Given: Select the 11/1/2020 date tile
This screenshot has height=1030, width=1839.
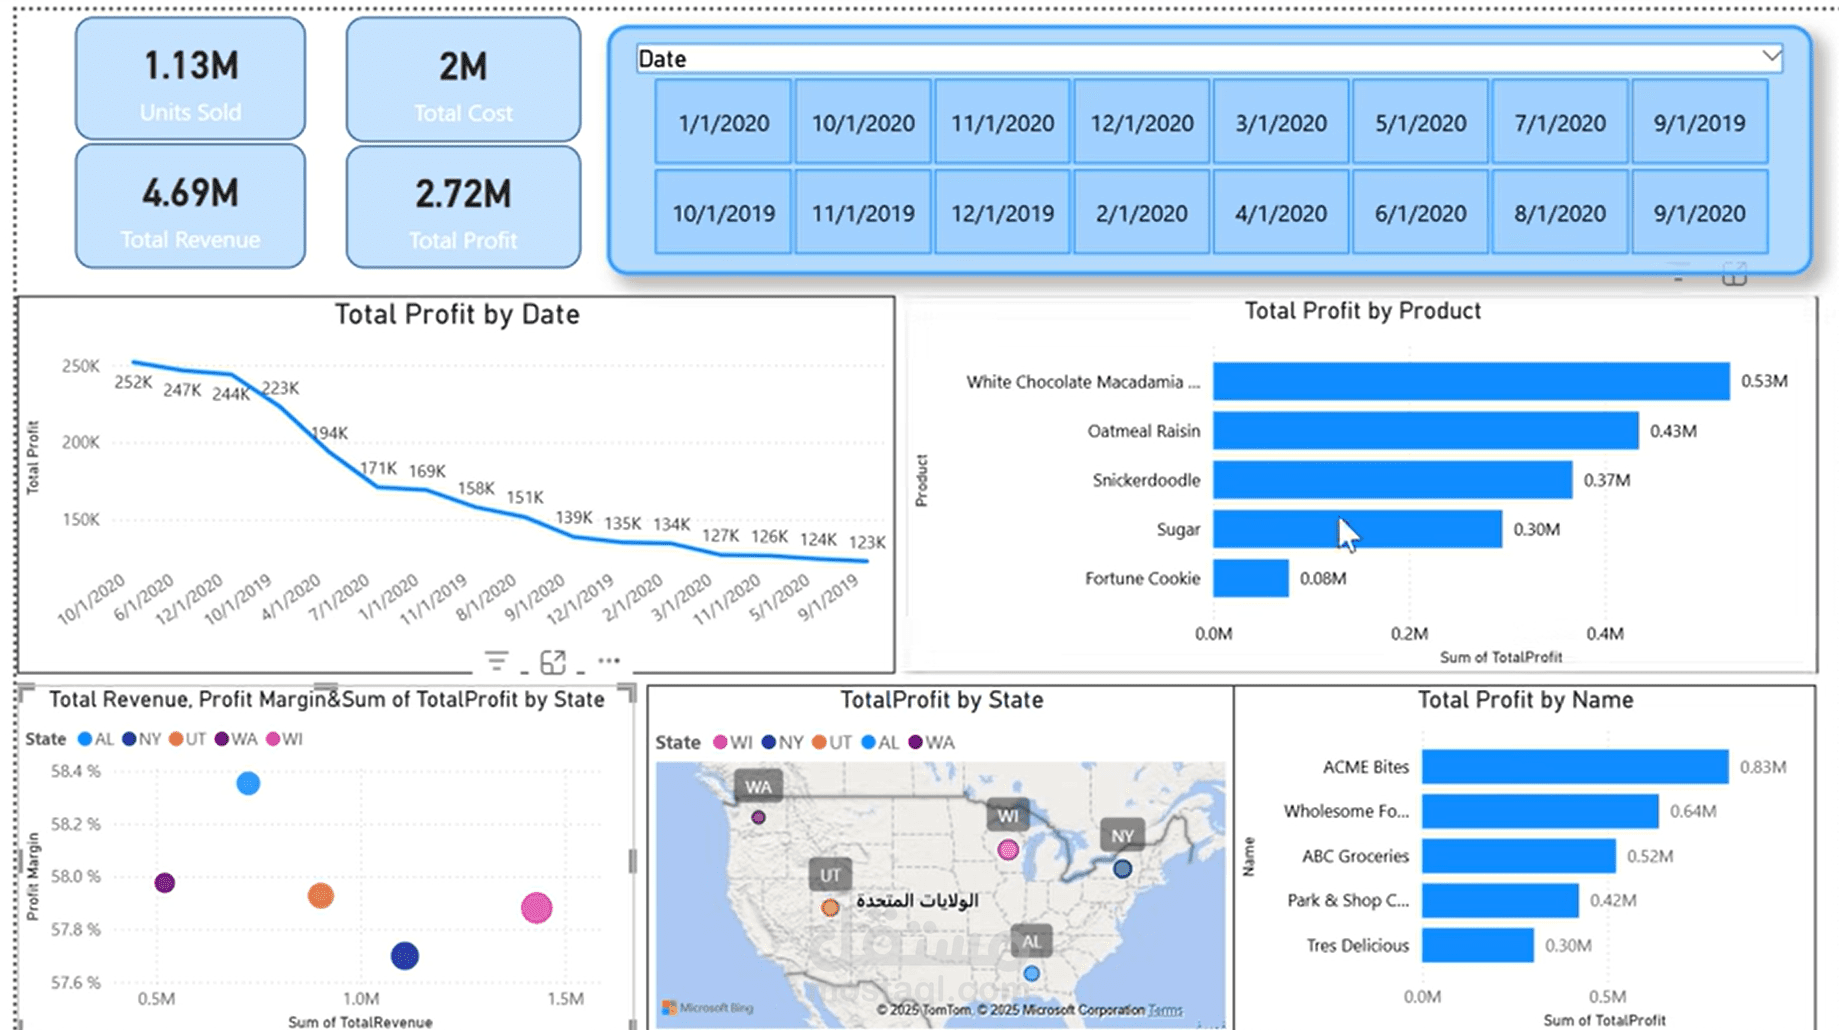Looking at the screenshot, I should (1002, 122).
